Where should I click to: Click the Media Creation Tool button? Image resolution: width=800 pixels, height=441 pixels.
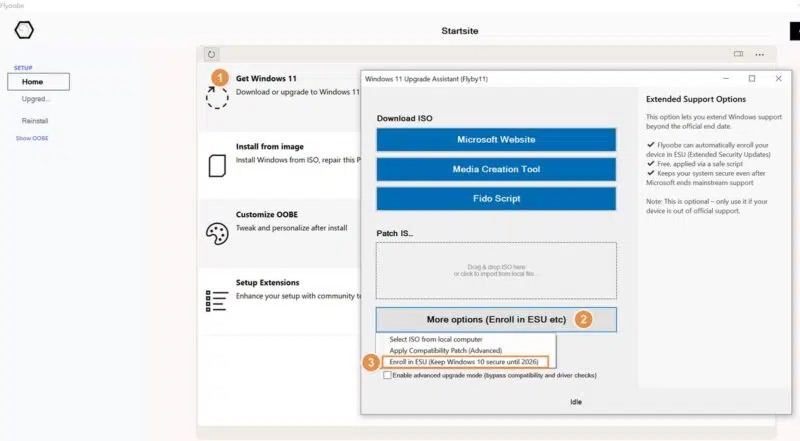click(496, 169)
